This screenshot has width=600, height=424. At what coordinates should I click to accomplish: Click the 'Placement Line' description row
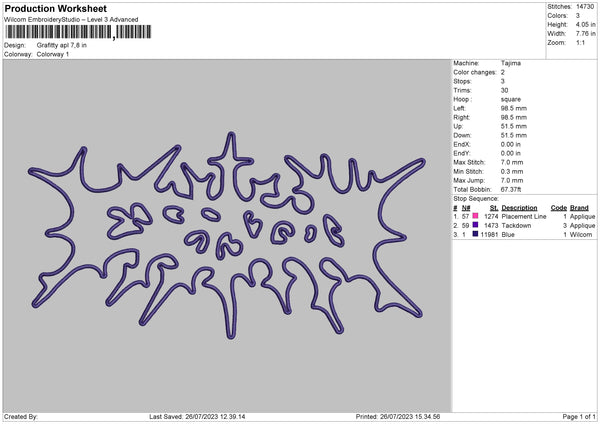(x=524, y=217)
